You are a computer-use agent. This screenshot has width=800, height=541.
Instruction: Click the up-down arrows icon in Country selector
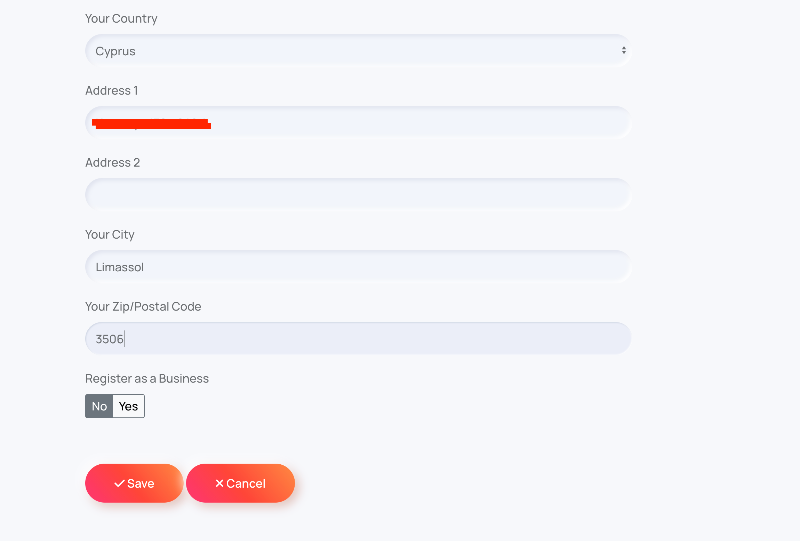coord(623,50)
